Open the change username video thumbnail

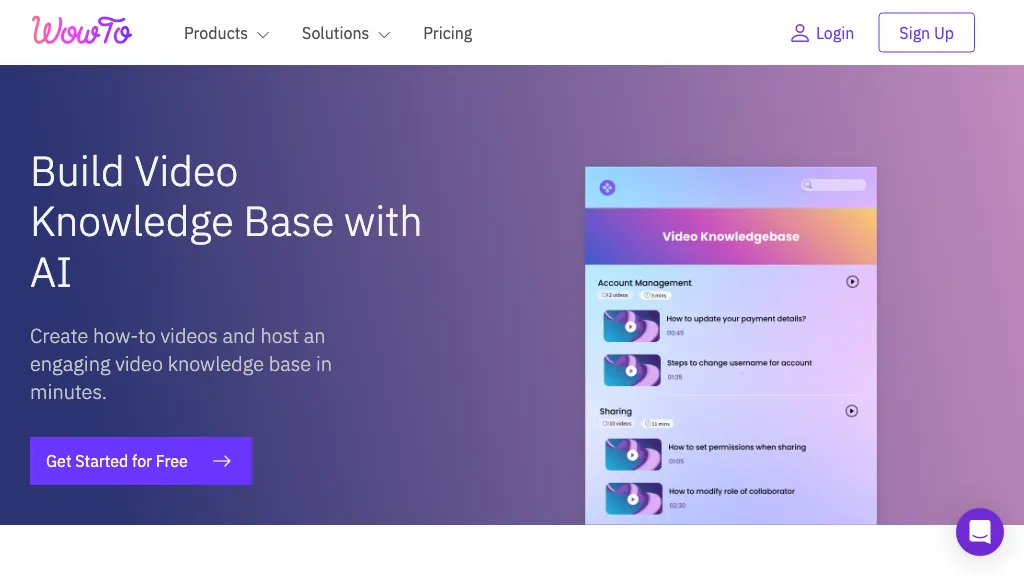click(631, 370)
